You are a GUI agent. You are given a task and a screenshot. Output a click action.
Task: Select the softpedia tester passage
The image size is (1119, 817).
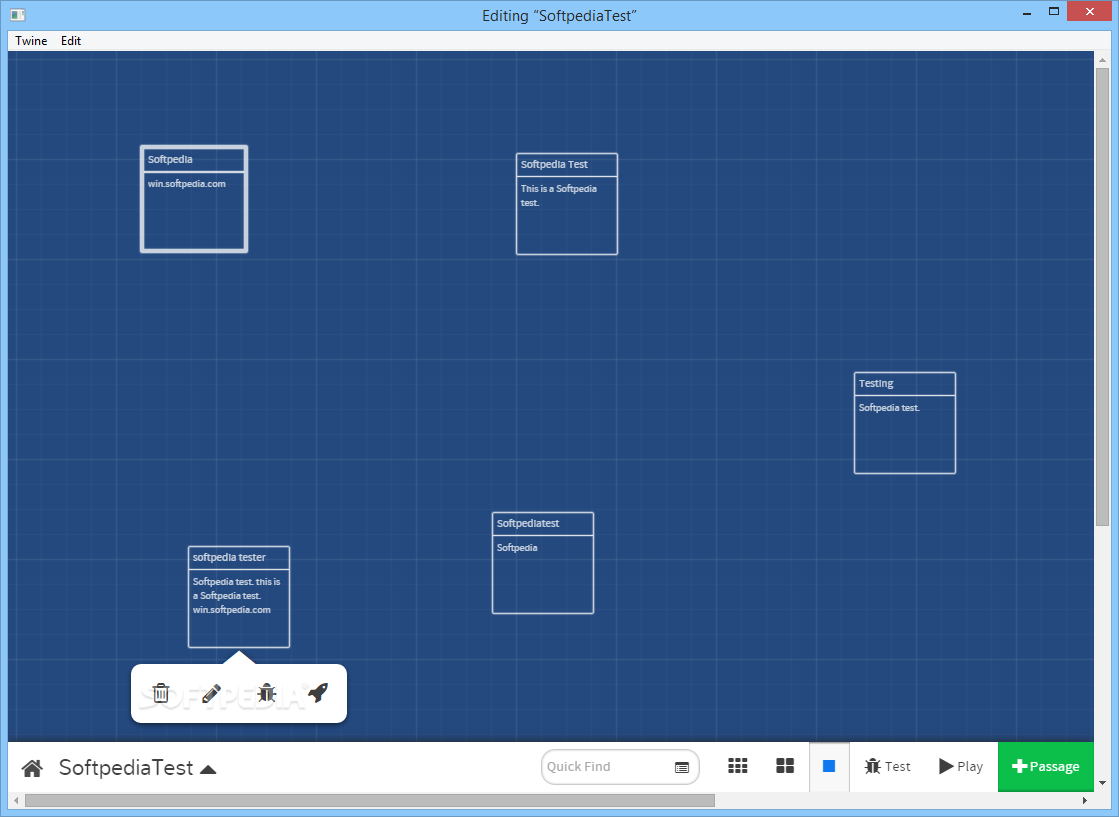[x=239, y=597]
